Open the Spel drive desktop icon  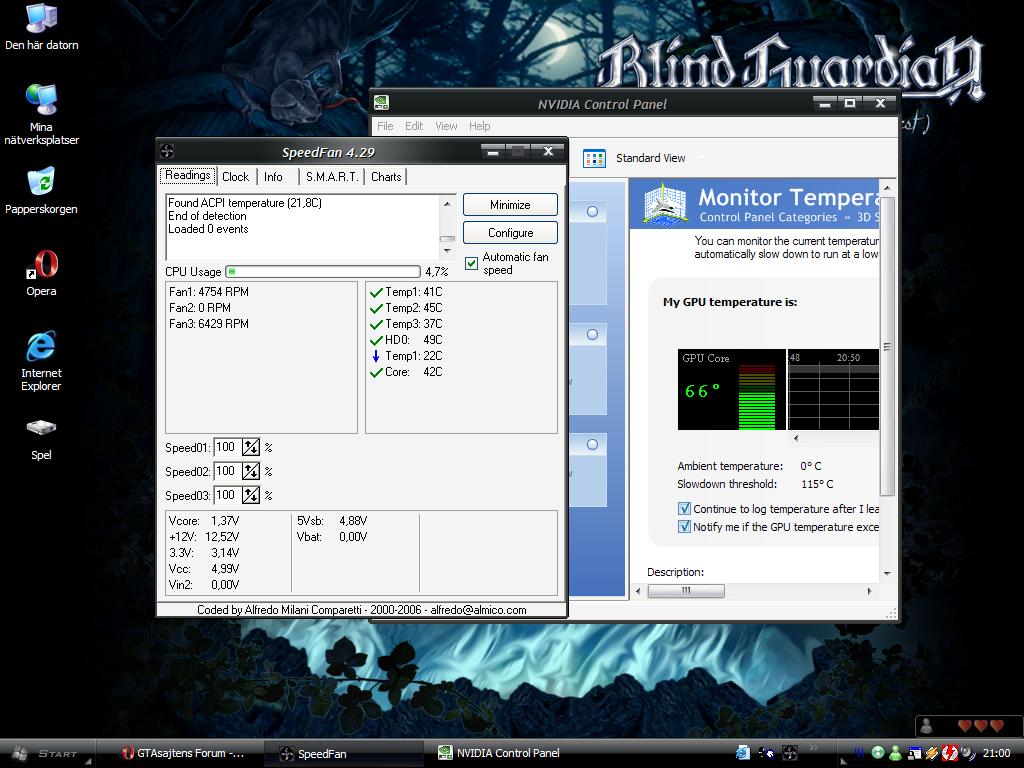pos(41,438)
